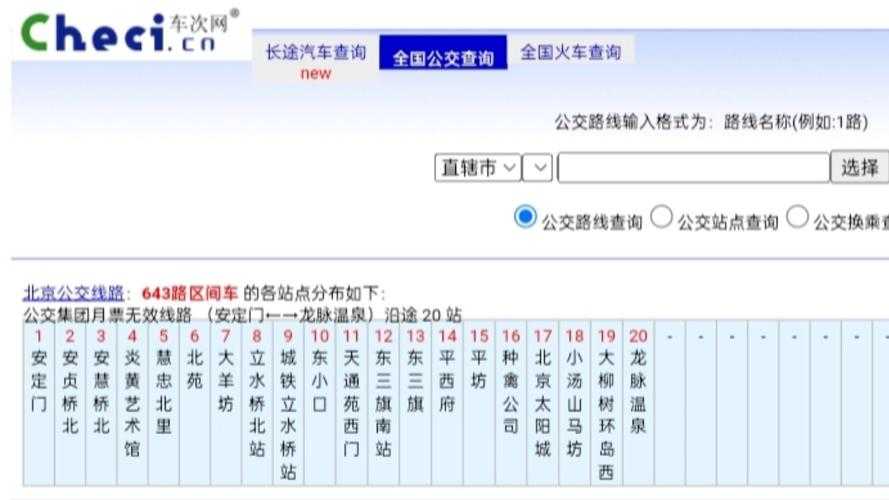Open the 北京公交线路 link
This screenshot has width=889, height=500.
click(73, 293)
